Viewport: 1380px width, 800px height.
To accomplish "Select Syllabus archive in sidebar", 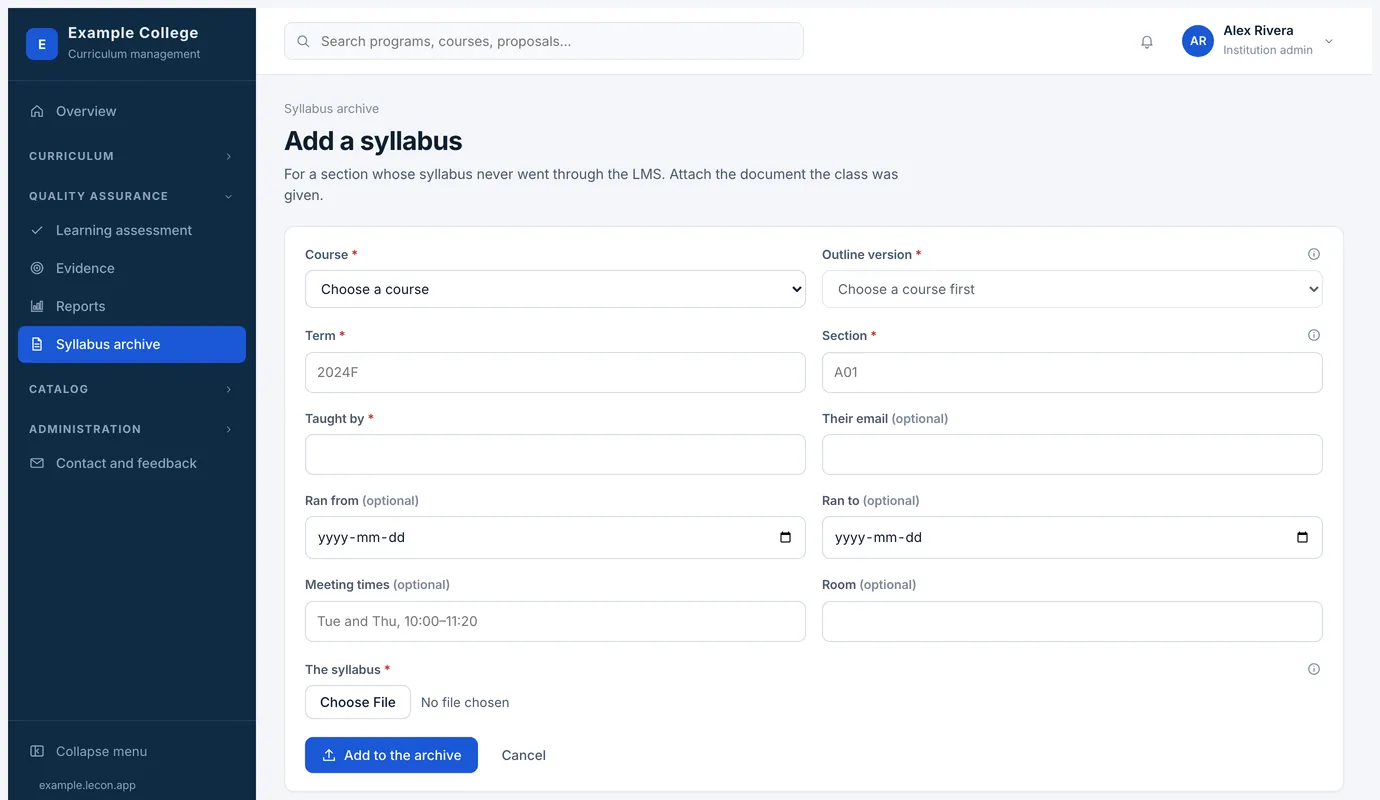I will point(131,344).
